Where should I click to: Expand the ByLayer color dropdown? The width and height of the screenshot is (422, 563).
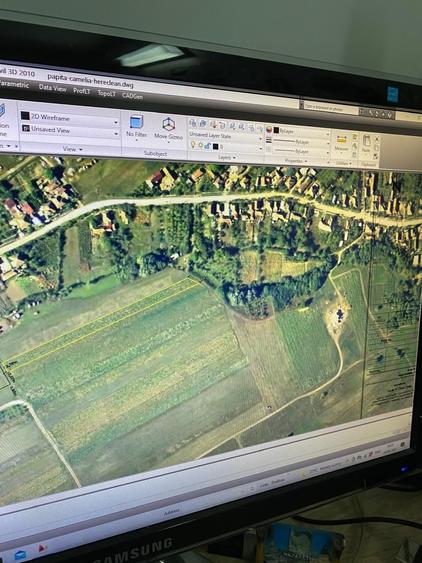[x=328, y=134]
